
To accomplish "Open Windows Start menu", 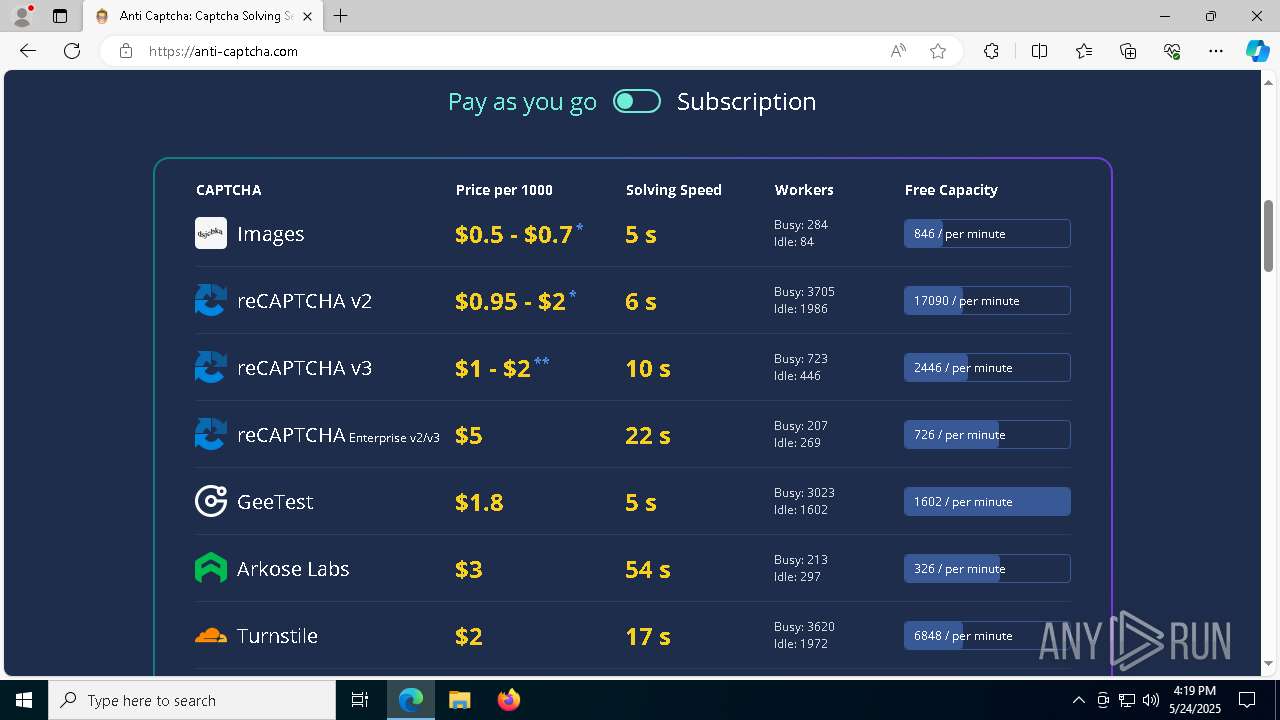I will click(x=24, y=700).
